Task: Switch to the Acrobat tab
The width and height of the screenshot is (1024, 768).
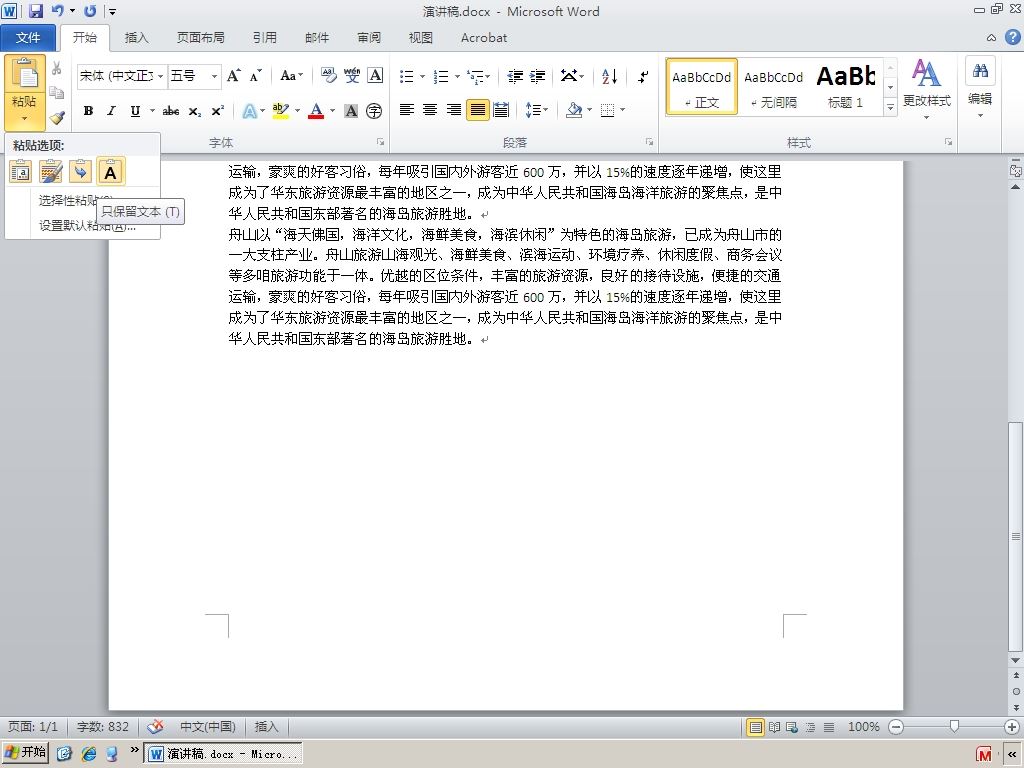Action: point(484,38)
